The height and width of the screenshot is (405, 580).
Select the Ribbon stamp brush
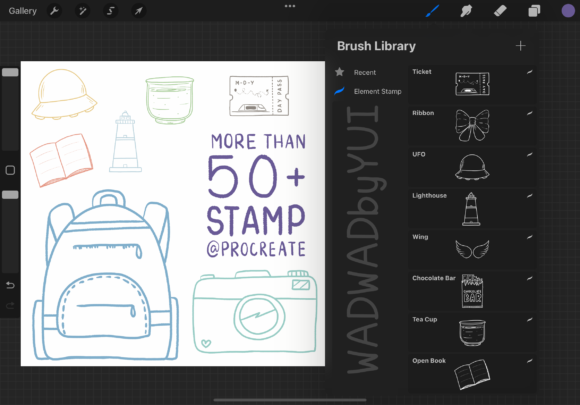tap(472, 125)
